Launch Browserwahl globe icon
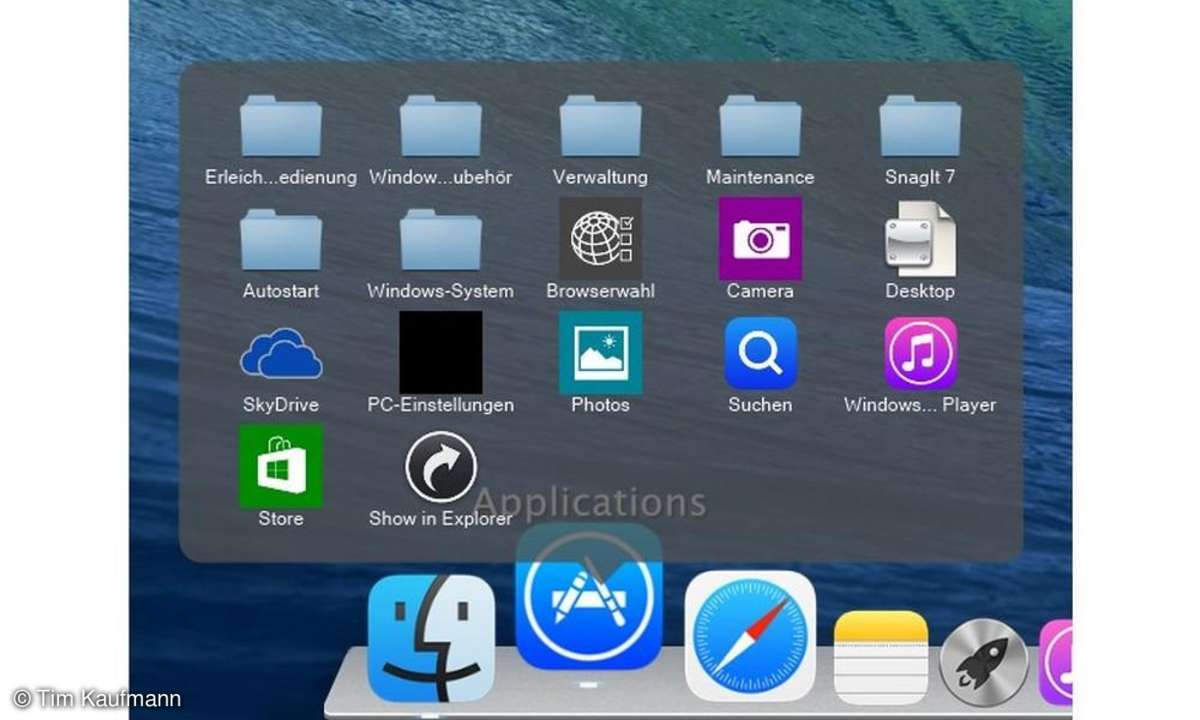The width and height of the screenshot is (1200, 720). pos(600,238)
